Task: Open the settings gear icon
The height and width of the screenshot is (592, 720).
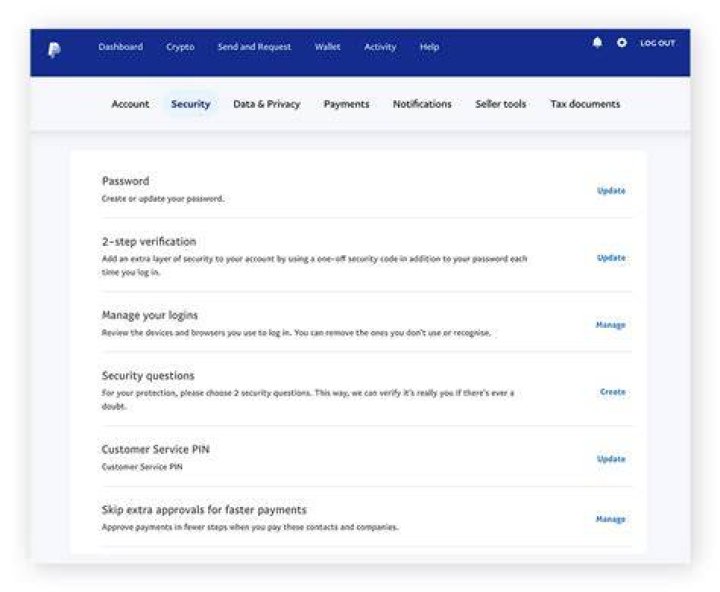Action: click(x=622, y=43)
